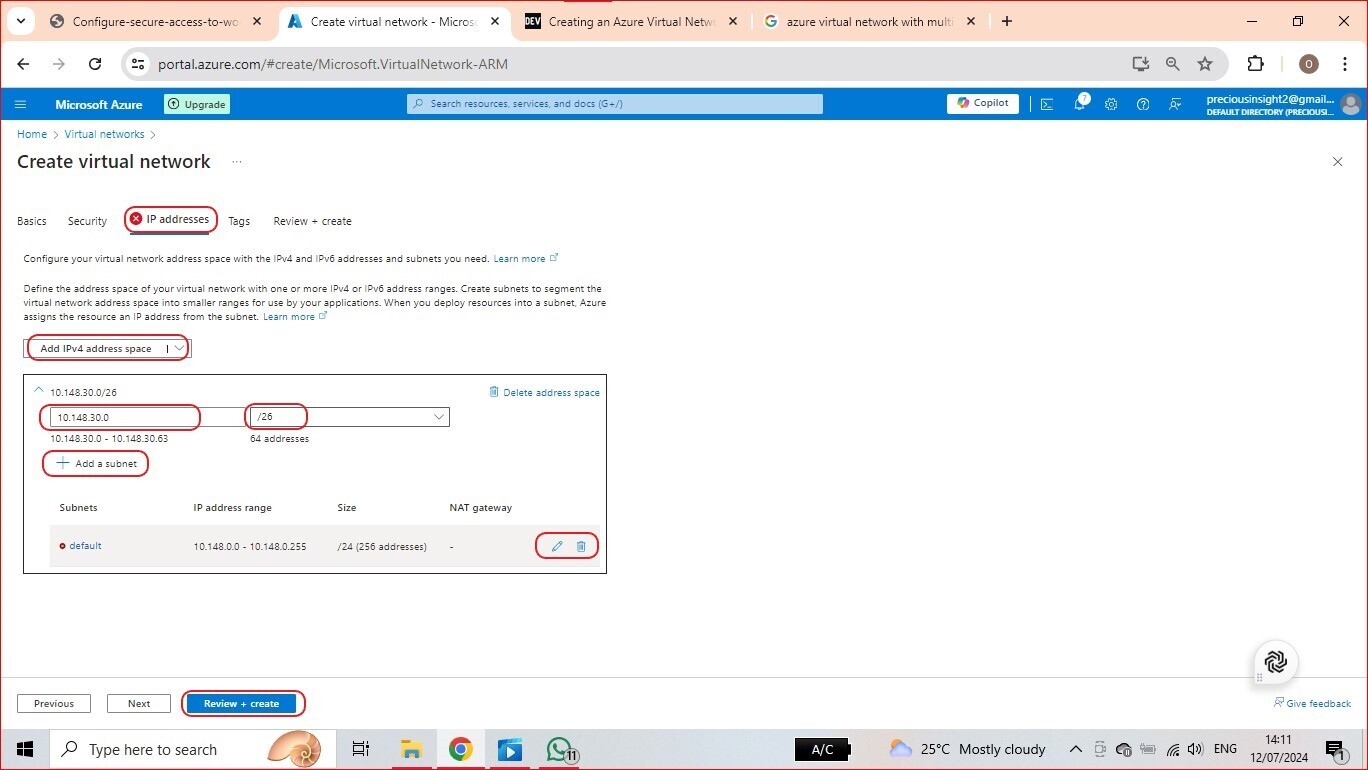Open the Azure portal hamburger menu
The width and height of the screenshot is (1368, 770).
pos(20,104)
